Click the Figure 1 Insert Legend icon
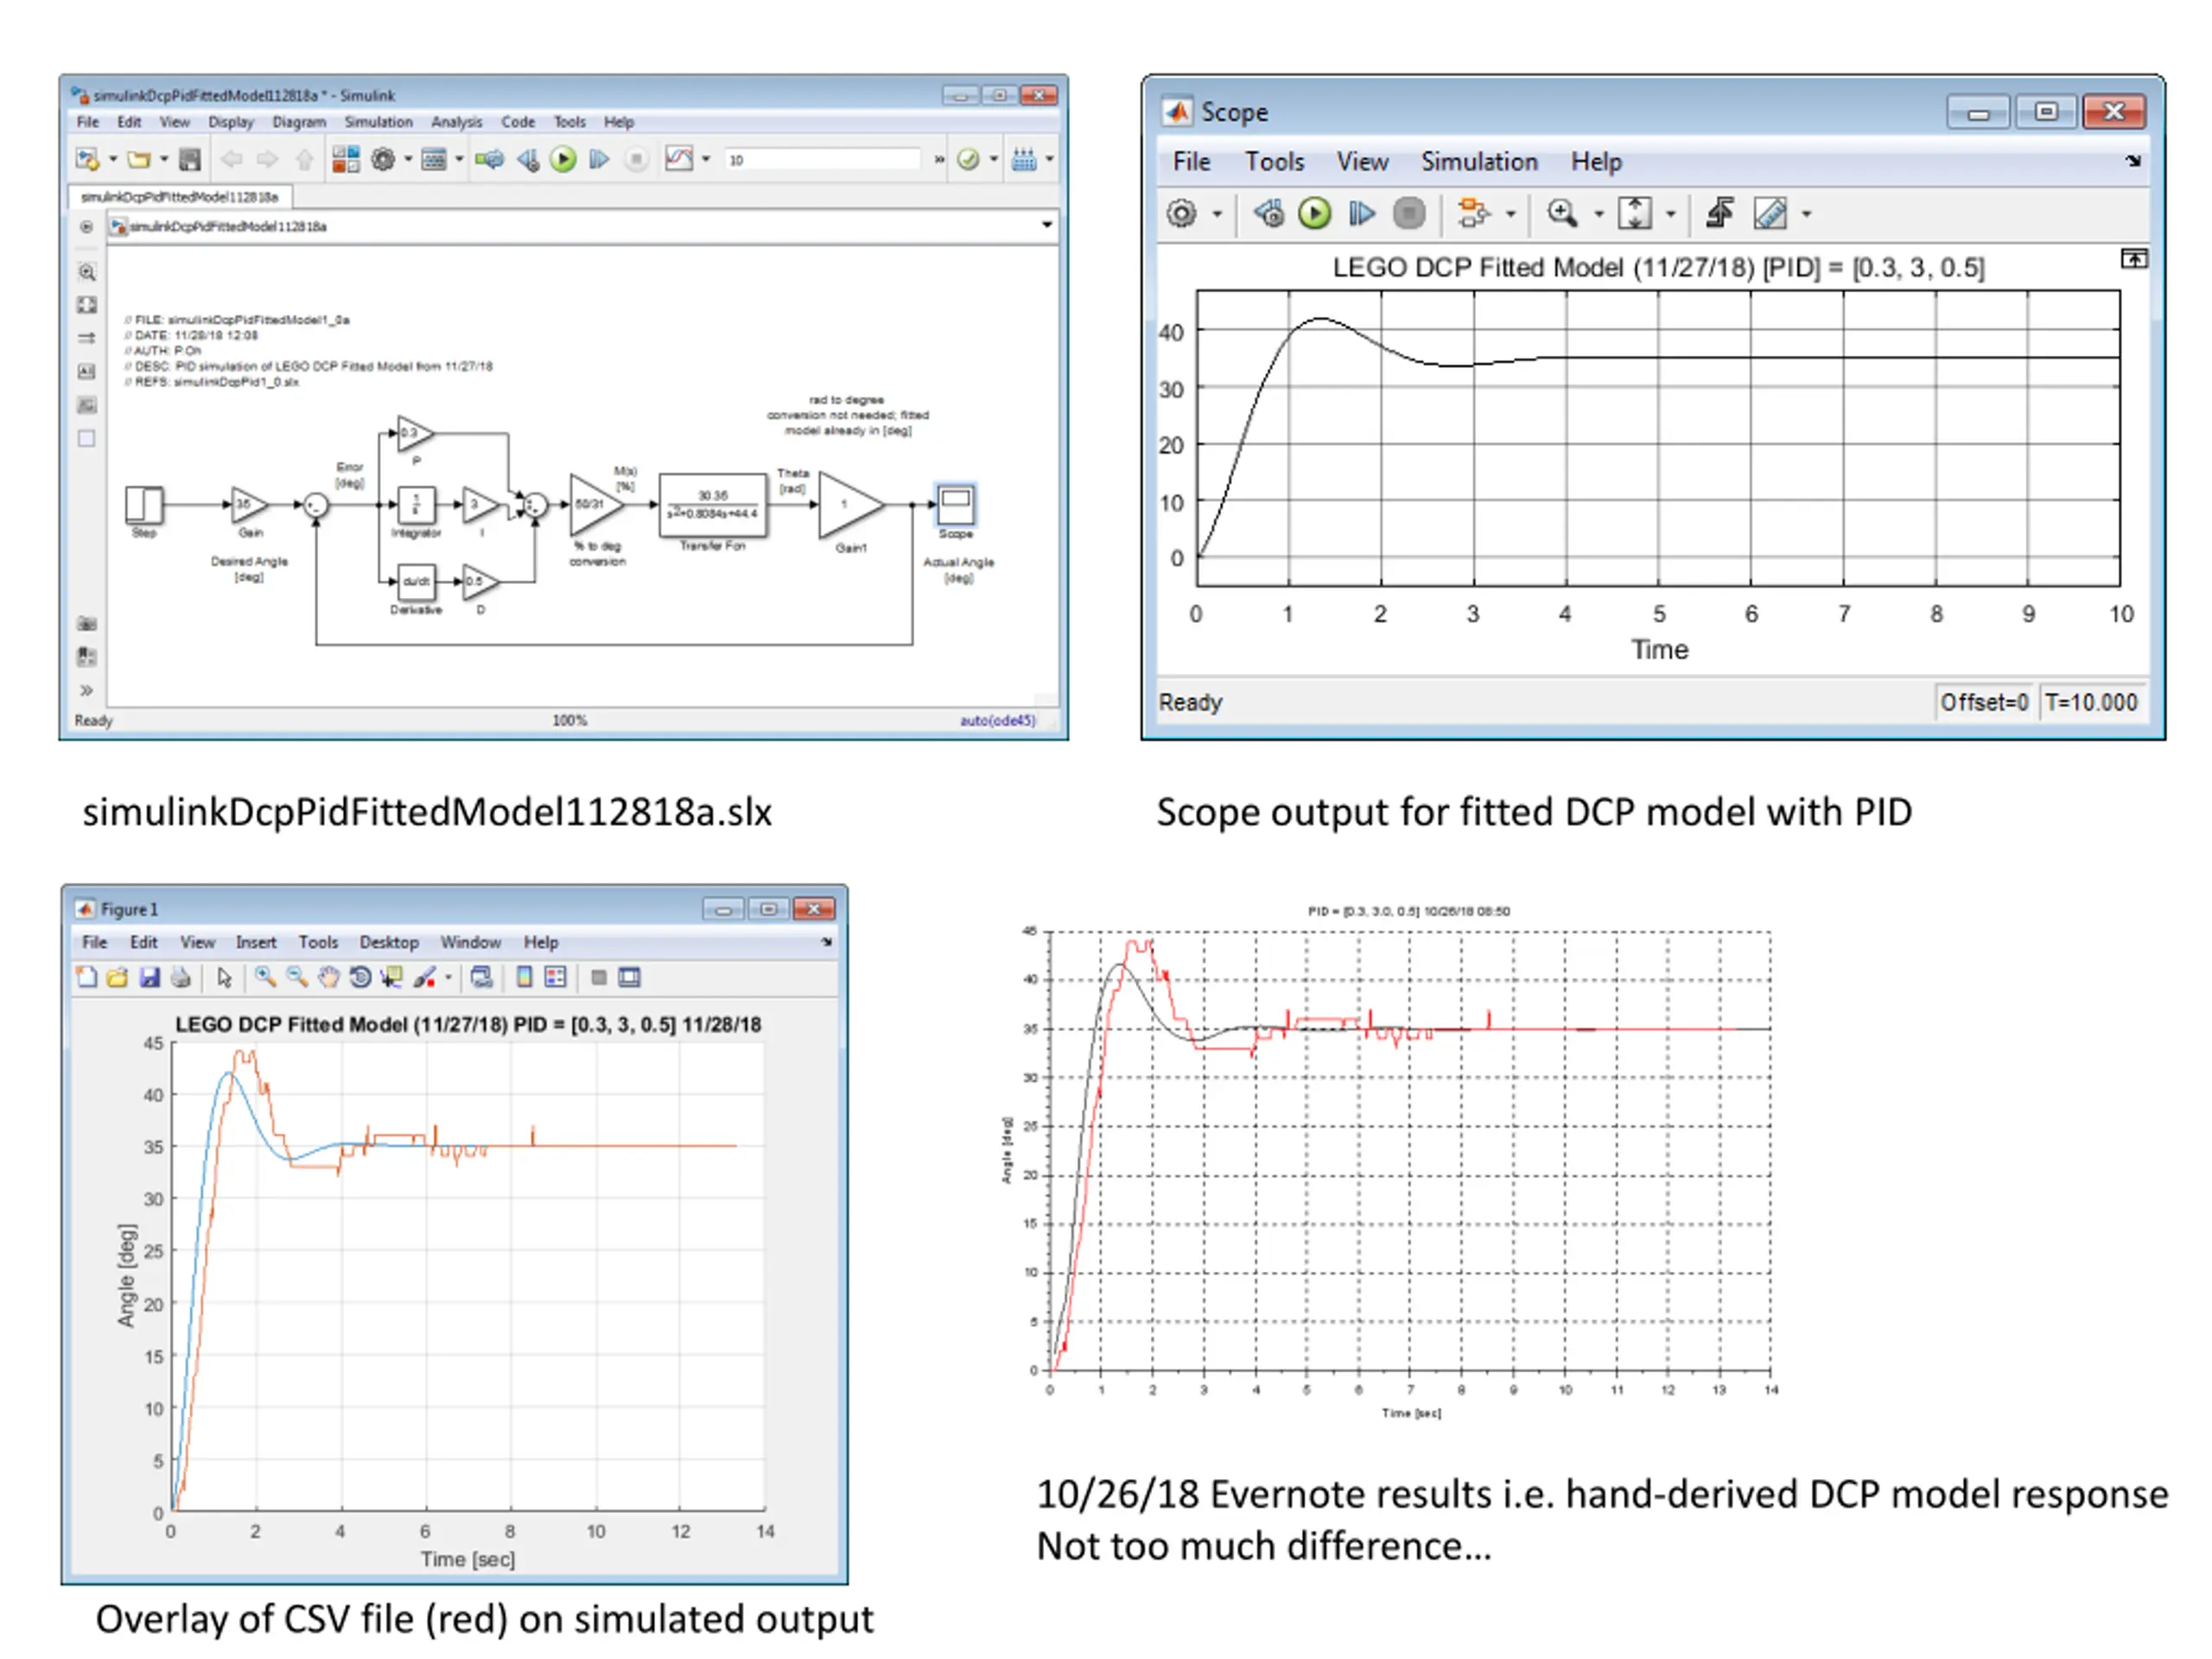Viewport: 2212px width, 1659px height. tap(555, 977)
